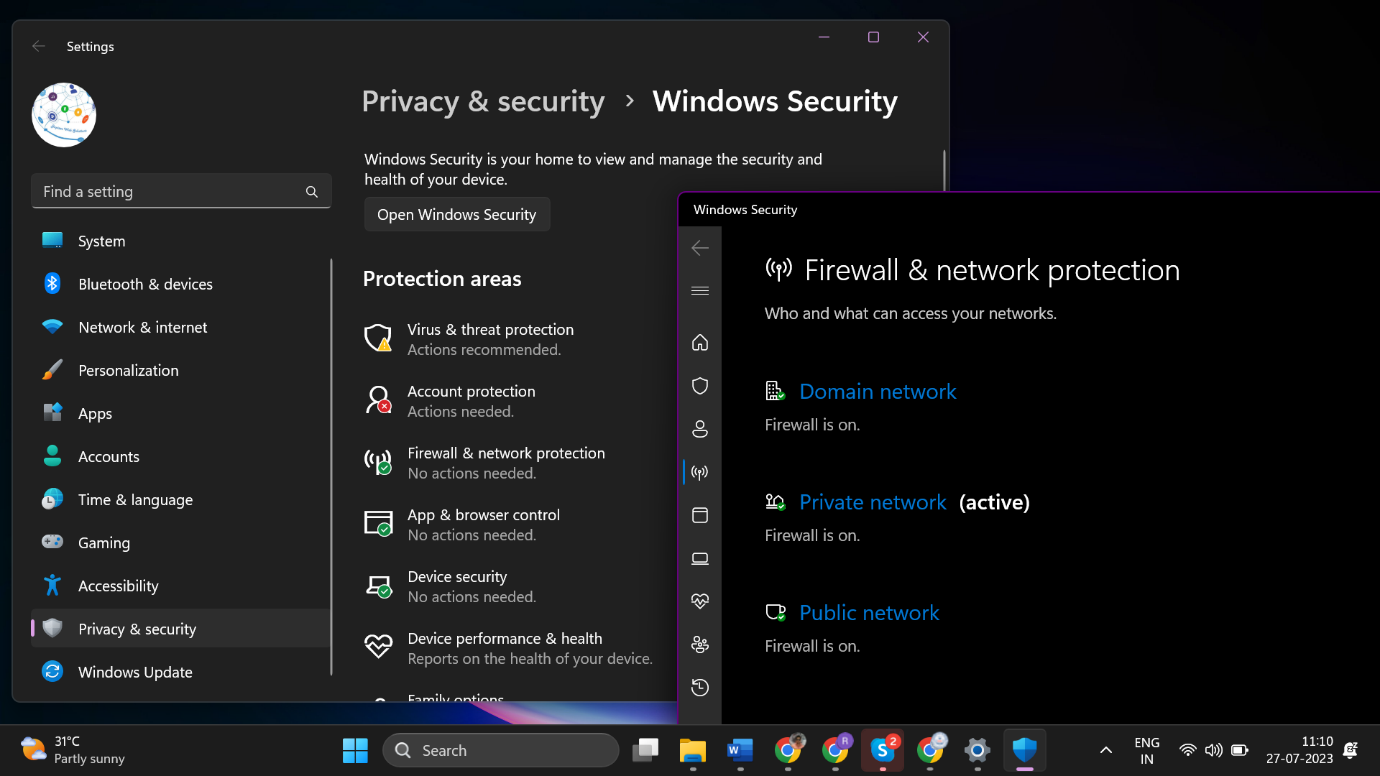Open the Windows Start menu

coord(355,750)
